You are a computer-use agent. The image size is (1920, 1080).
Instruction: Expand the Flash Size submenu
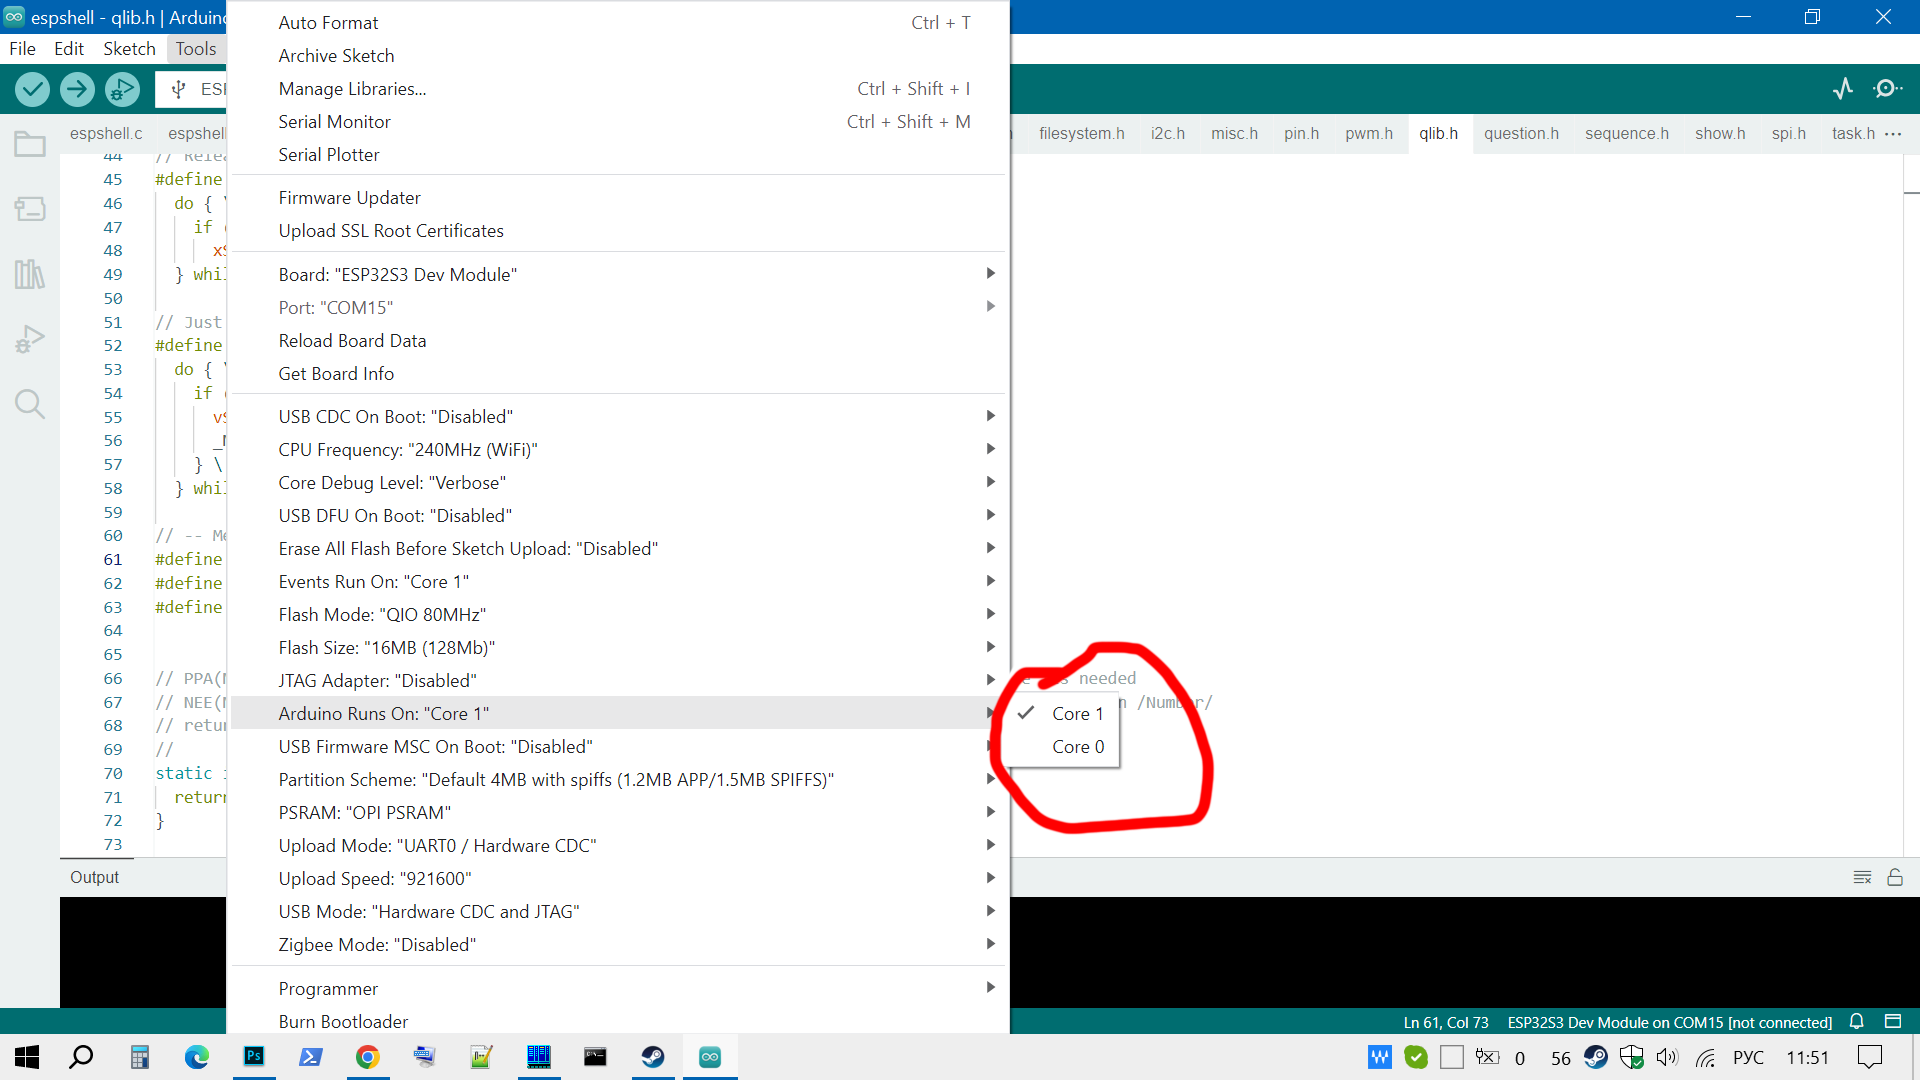click(618, 648)
